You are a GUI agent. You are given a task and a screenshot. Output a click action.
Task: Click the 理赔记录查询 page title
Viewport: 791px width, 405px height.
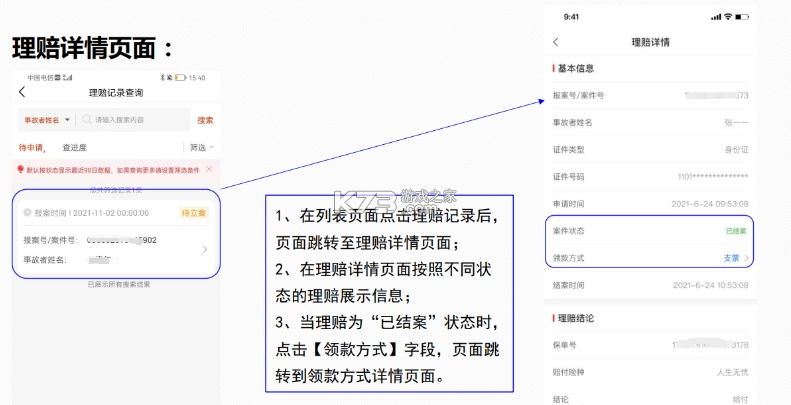pos(116,93)
